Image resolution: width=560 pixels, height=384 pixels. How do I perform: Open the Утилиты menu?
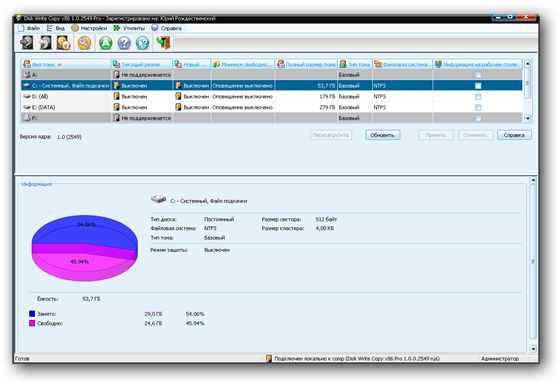(129, 28)
